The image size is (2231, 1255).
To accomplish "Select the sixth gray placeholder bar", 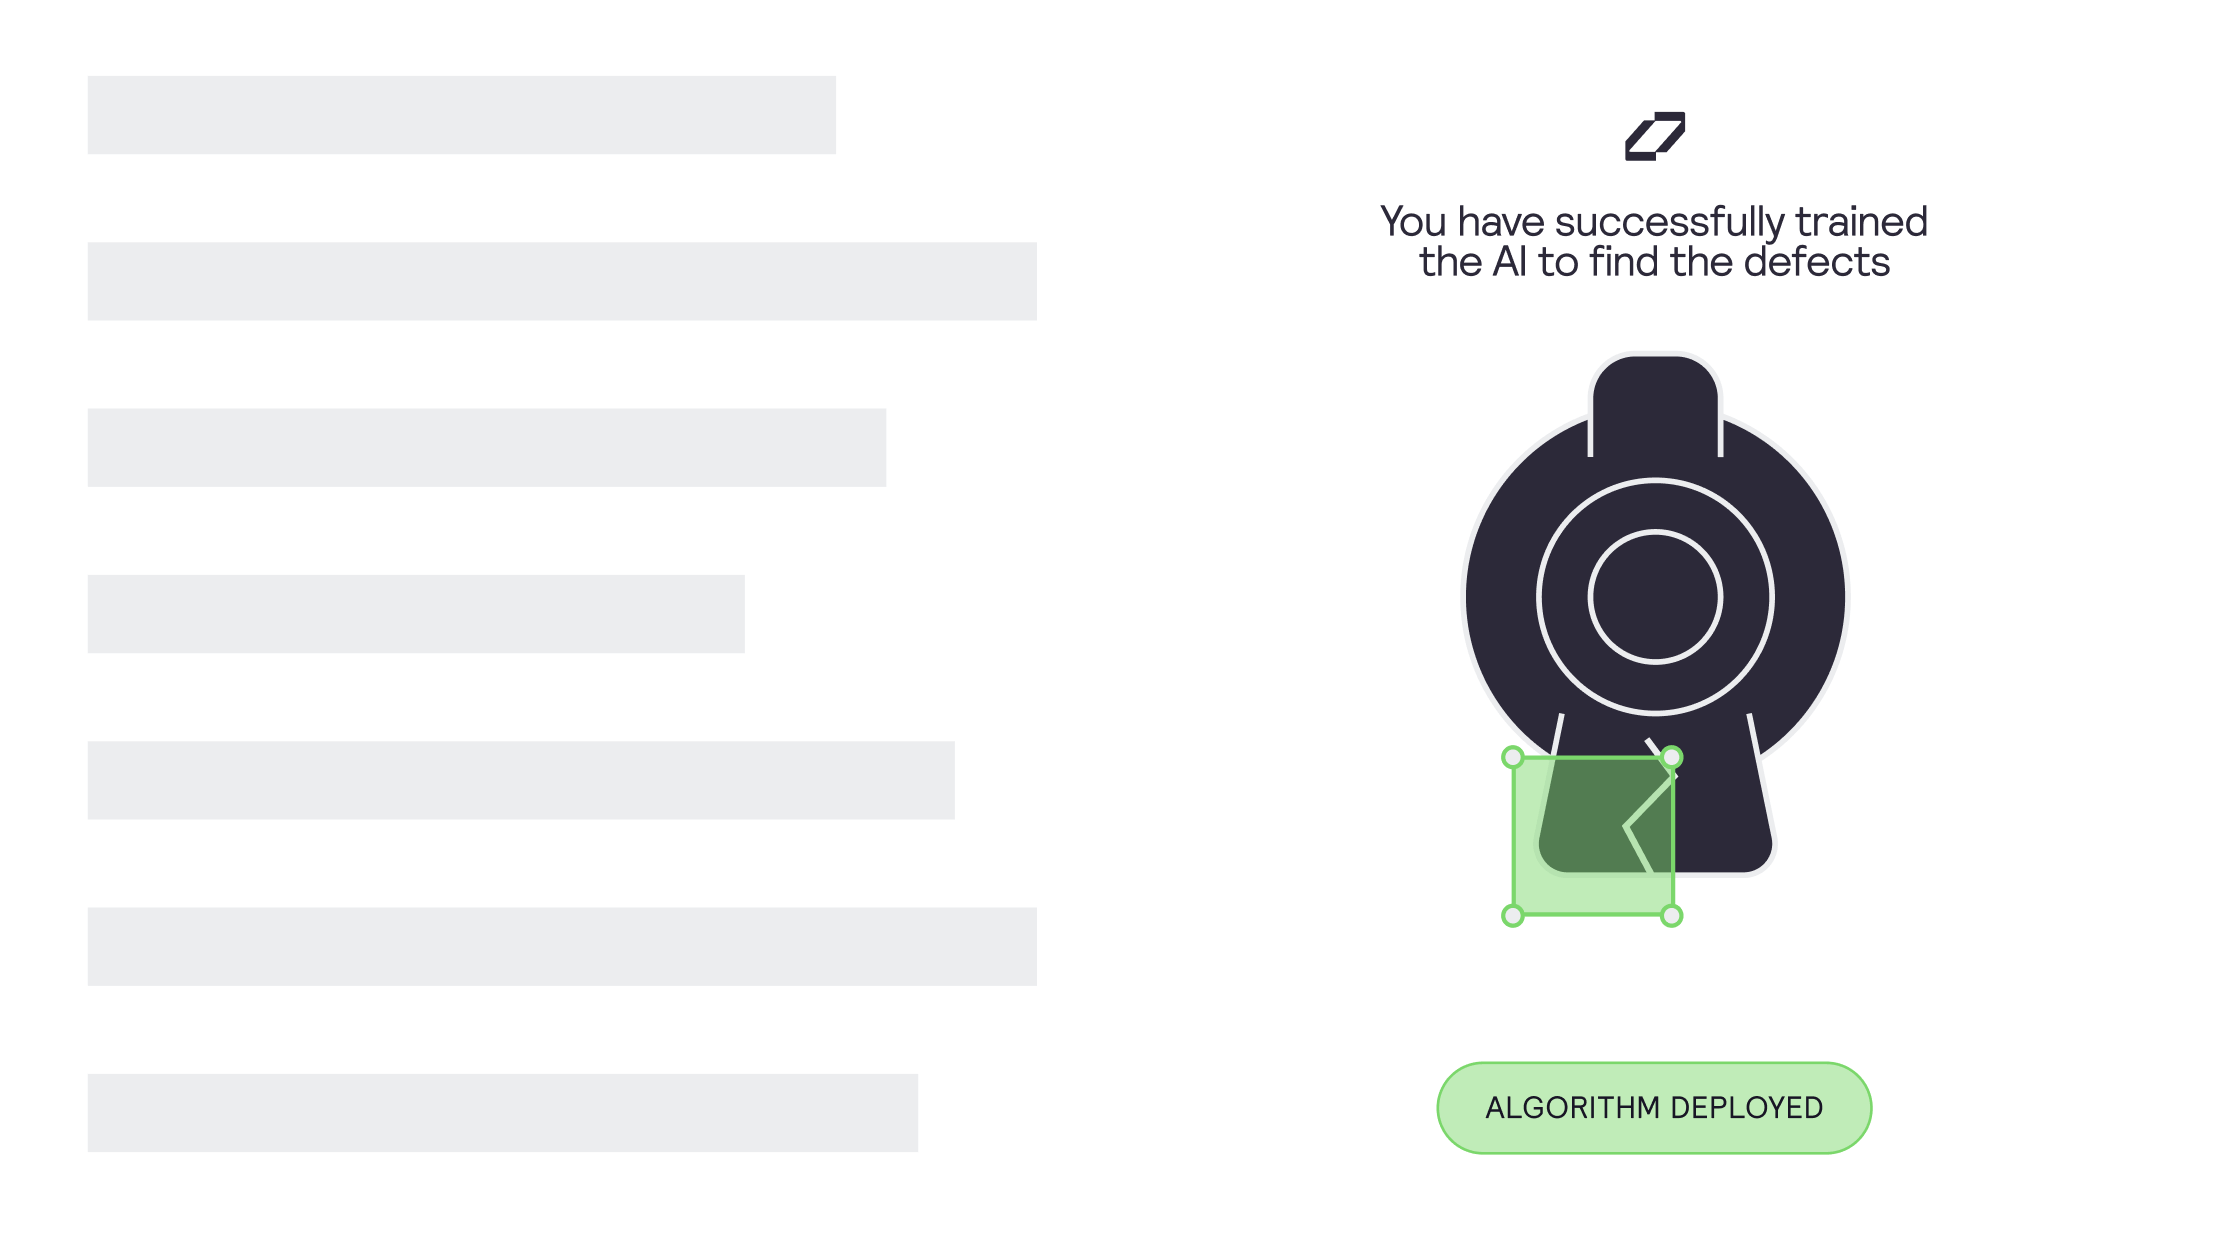I will tap(562, 946).
